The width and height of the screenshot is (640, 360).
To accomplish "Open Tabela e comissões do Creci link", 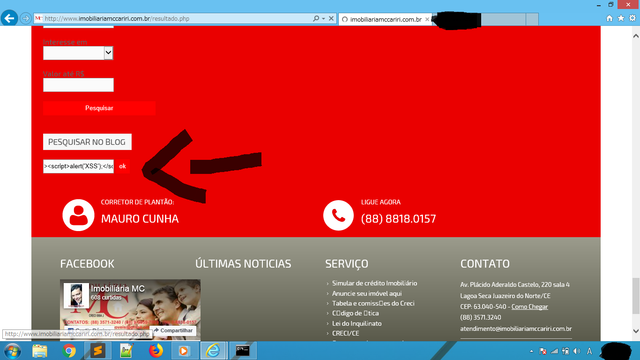I will pyautogui.click(x=373, y=303).
